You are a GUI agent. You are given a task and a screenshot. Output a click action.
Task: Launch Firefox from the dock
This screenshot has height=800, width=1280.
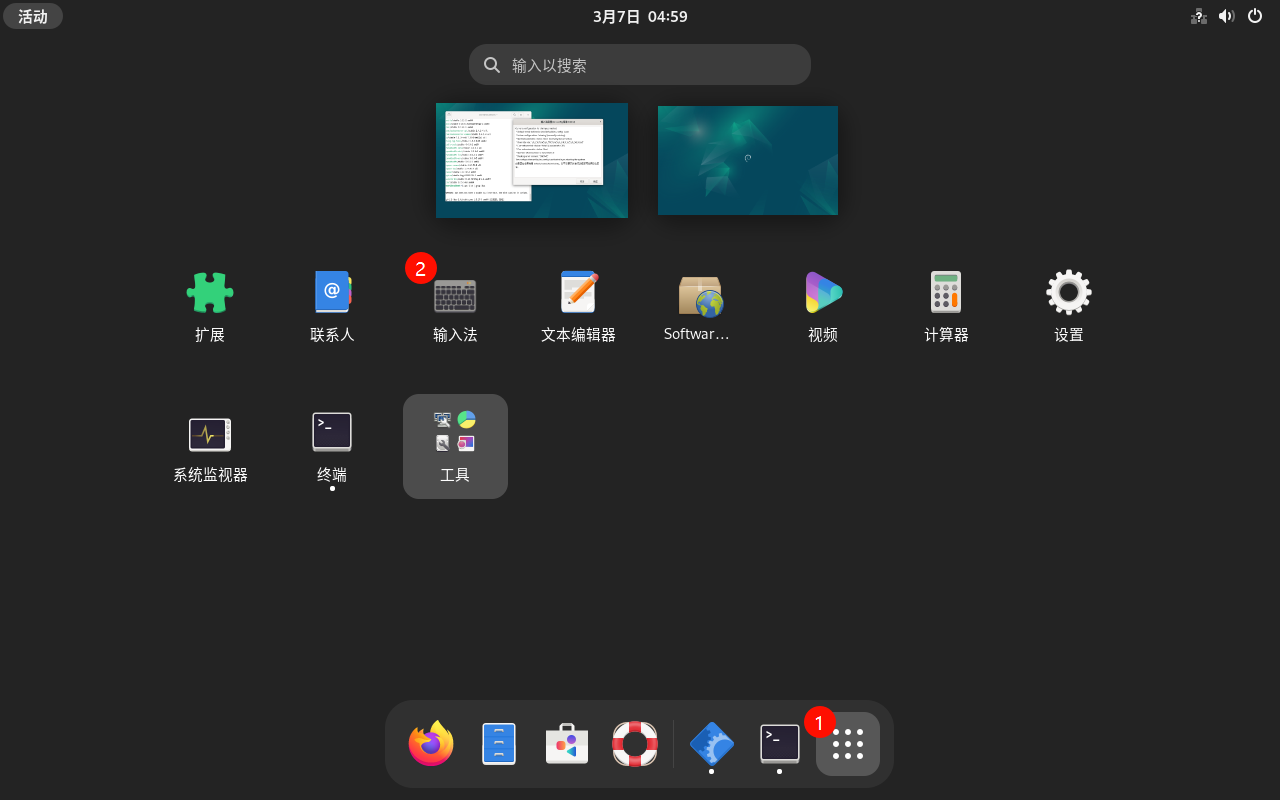pyautogui.click(x=431, y=744)
